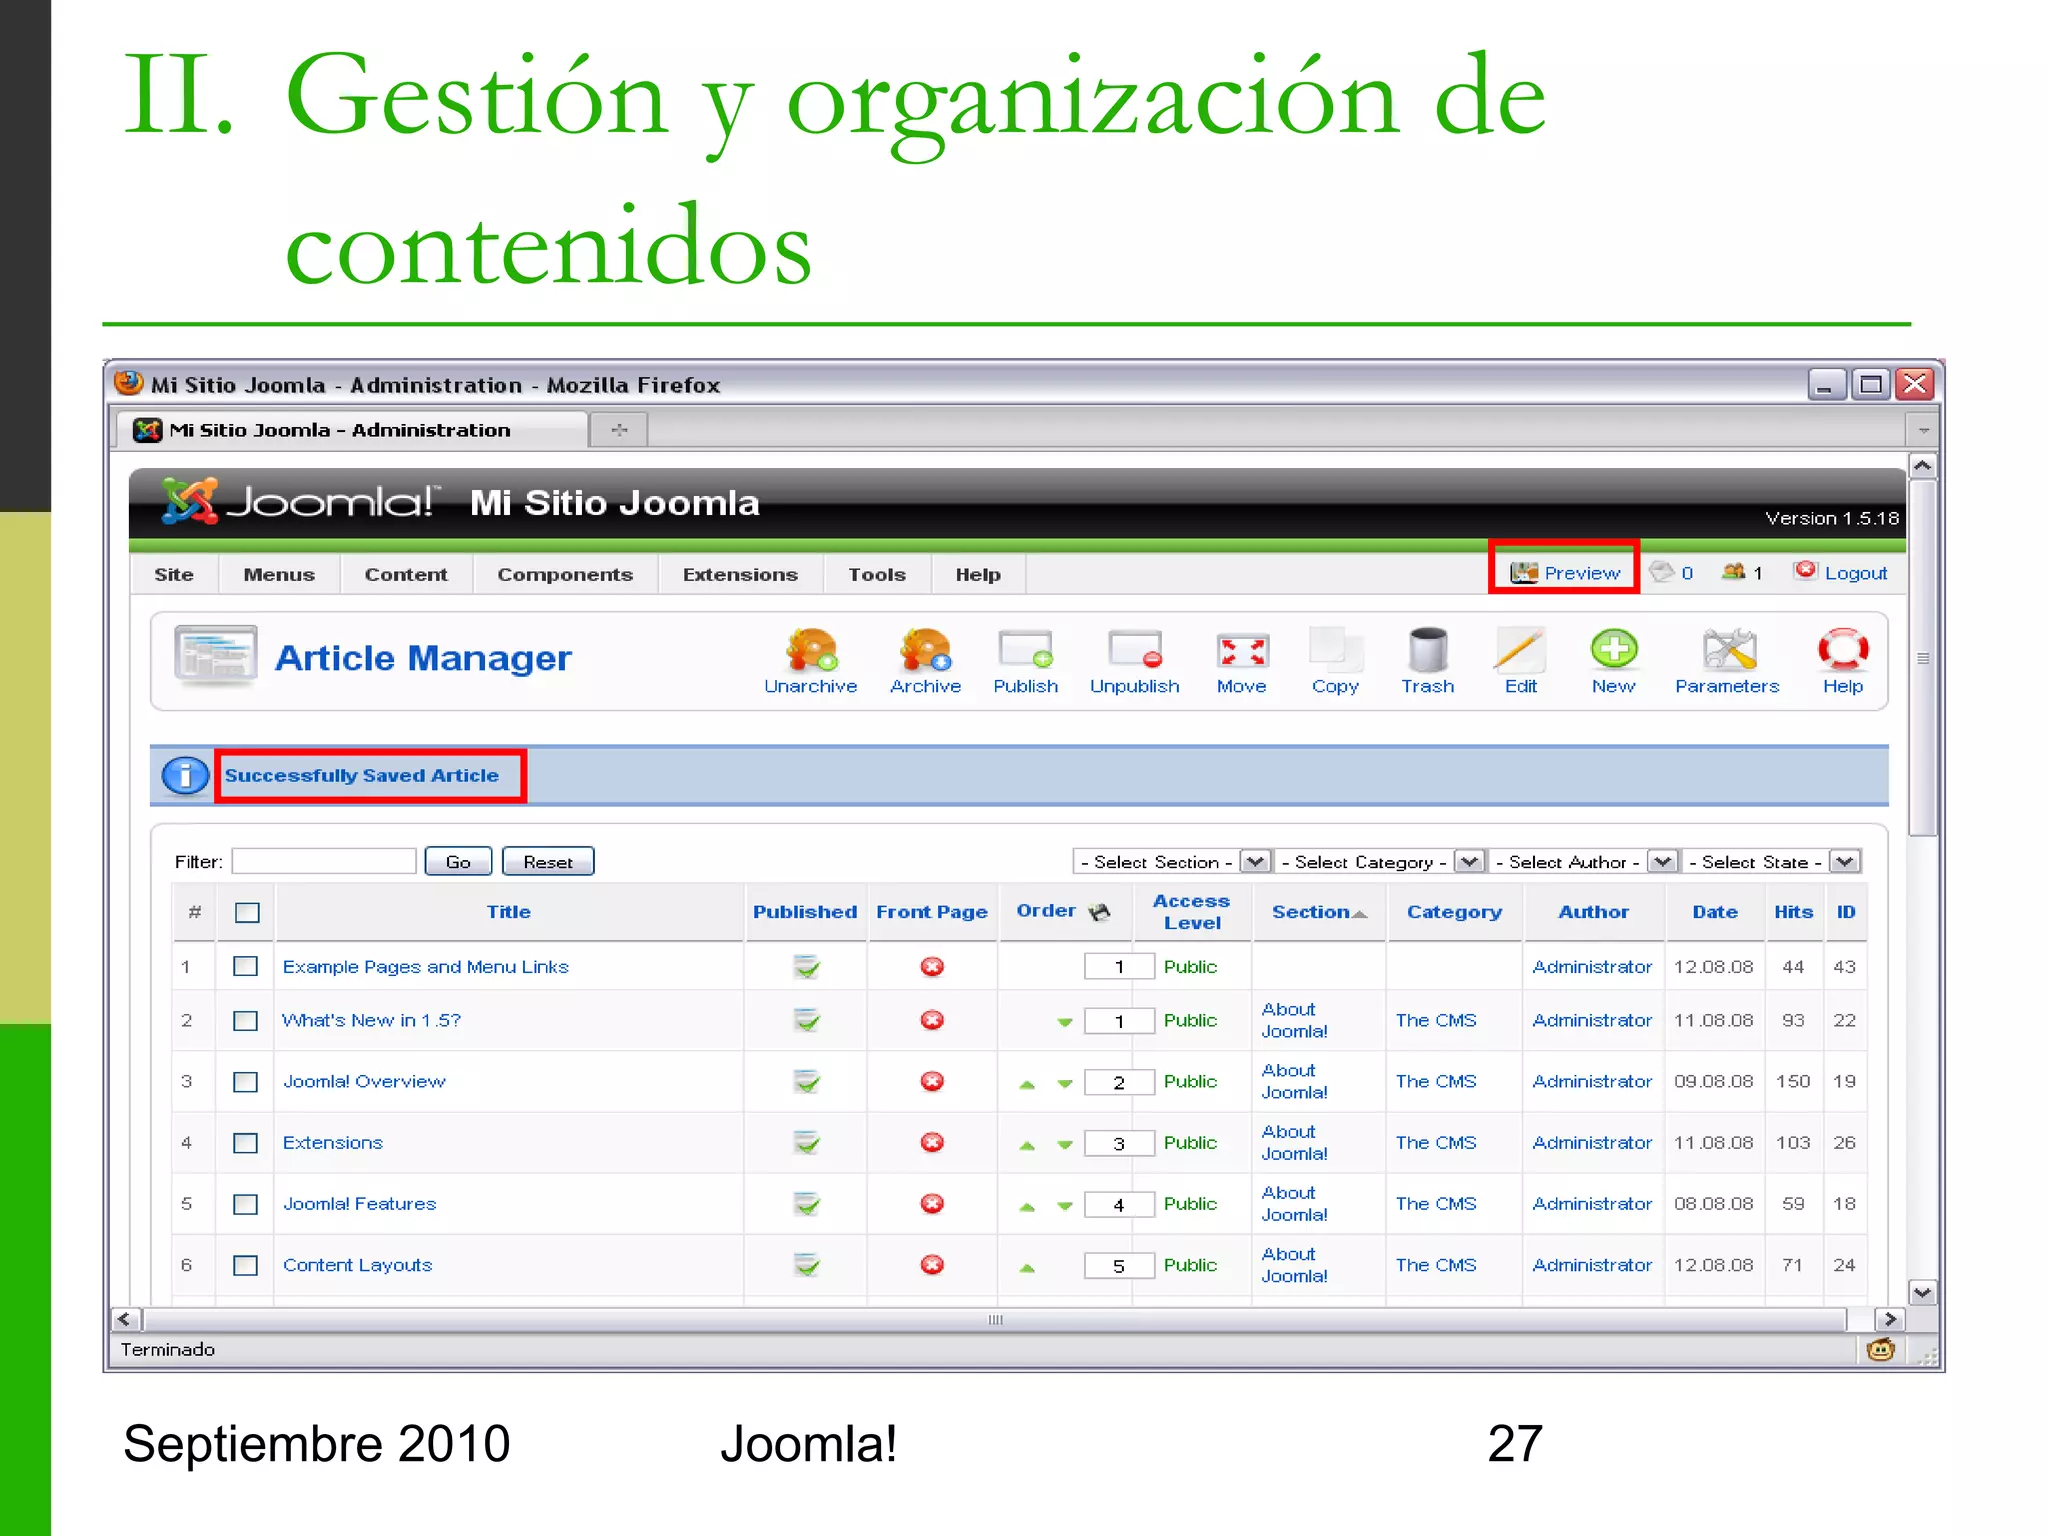
Task: Toggle front page status for What's New in 1.5?
Action: click(x=932, y=1020)
